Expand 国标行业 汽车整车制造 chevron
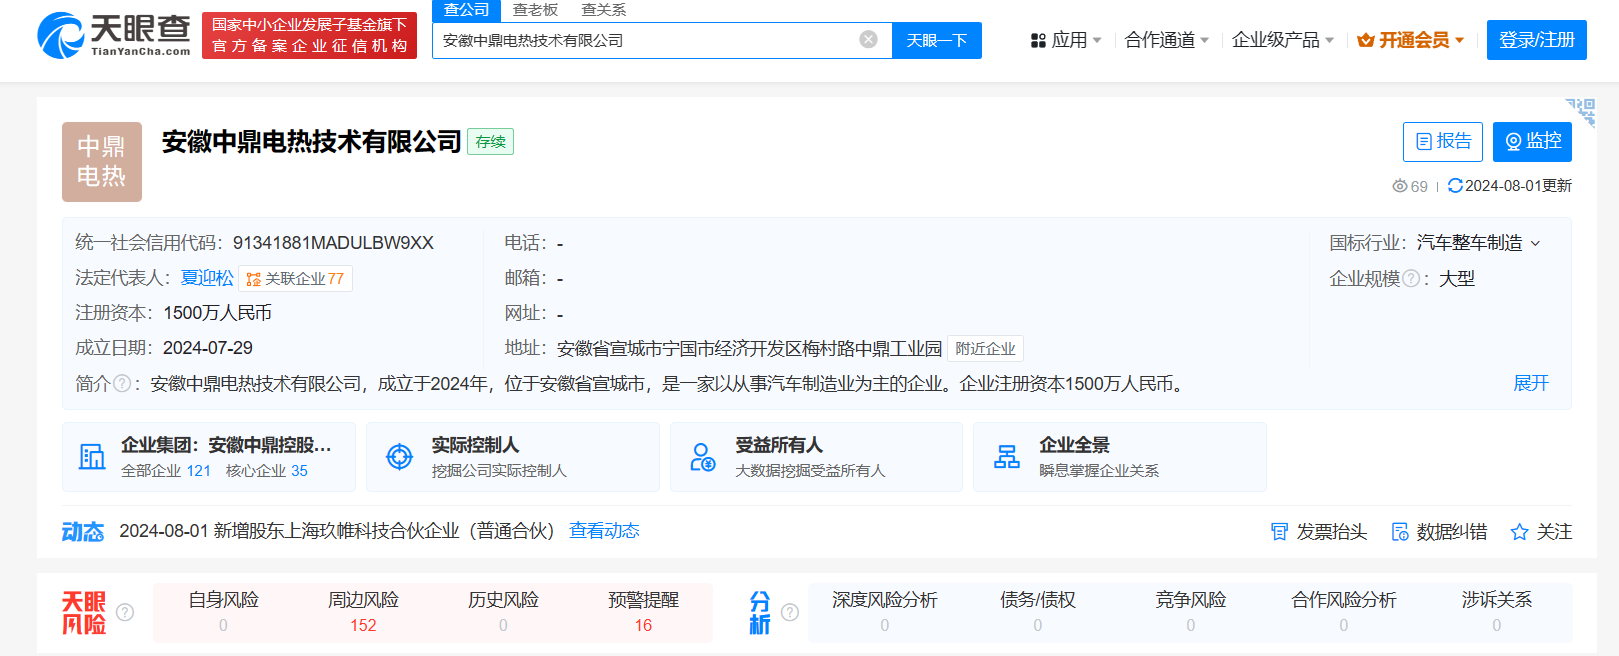Viewport: 1619px width, 656px height. [x=1536, y=243]
